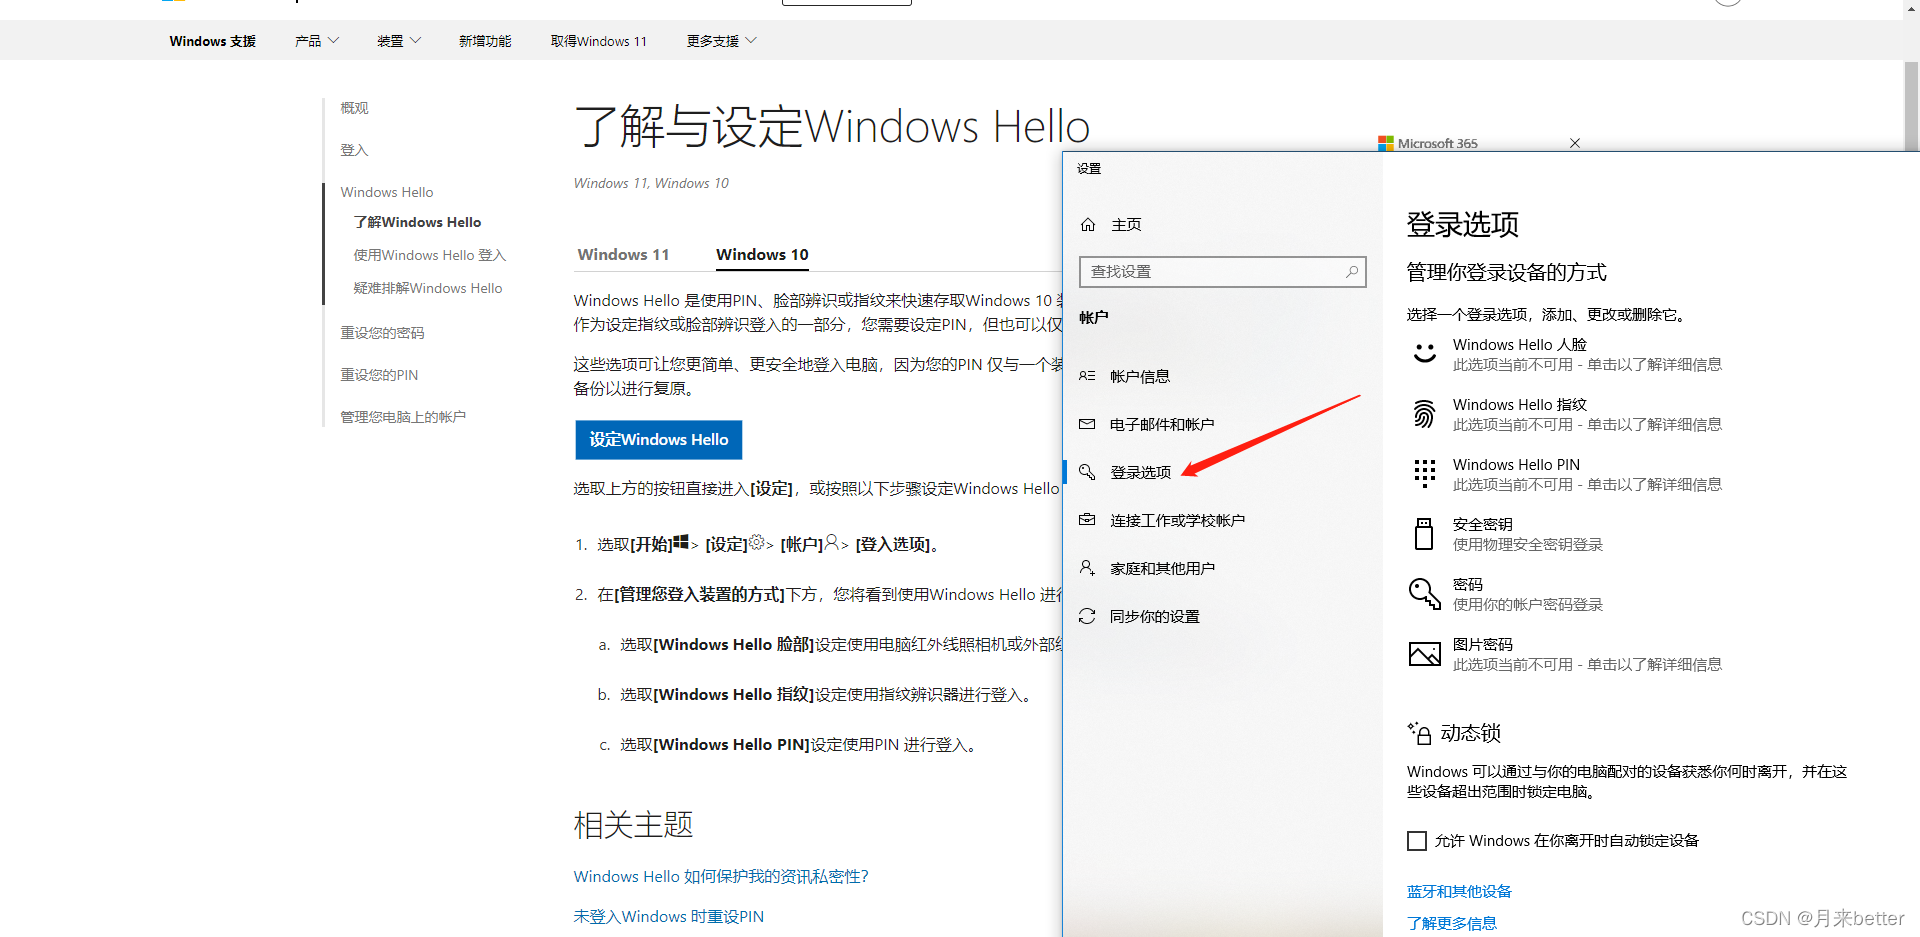Image resolution: width=1920 pixels, height=937 pixels.
Task: Select 管理您电脑上的帐户 in sidebar
Action: 403,417
